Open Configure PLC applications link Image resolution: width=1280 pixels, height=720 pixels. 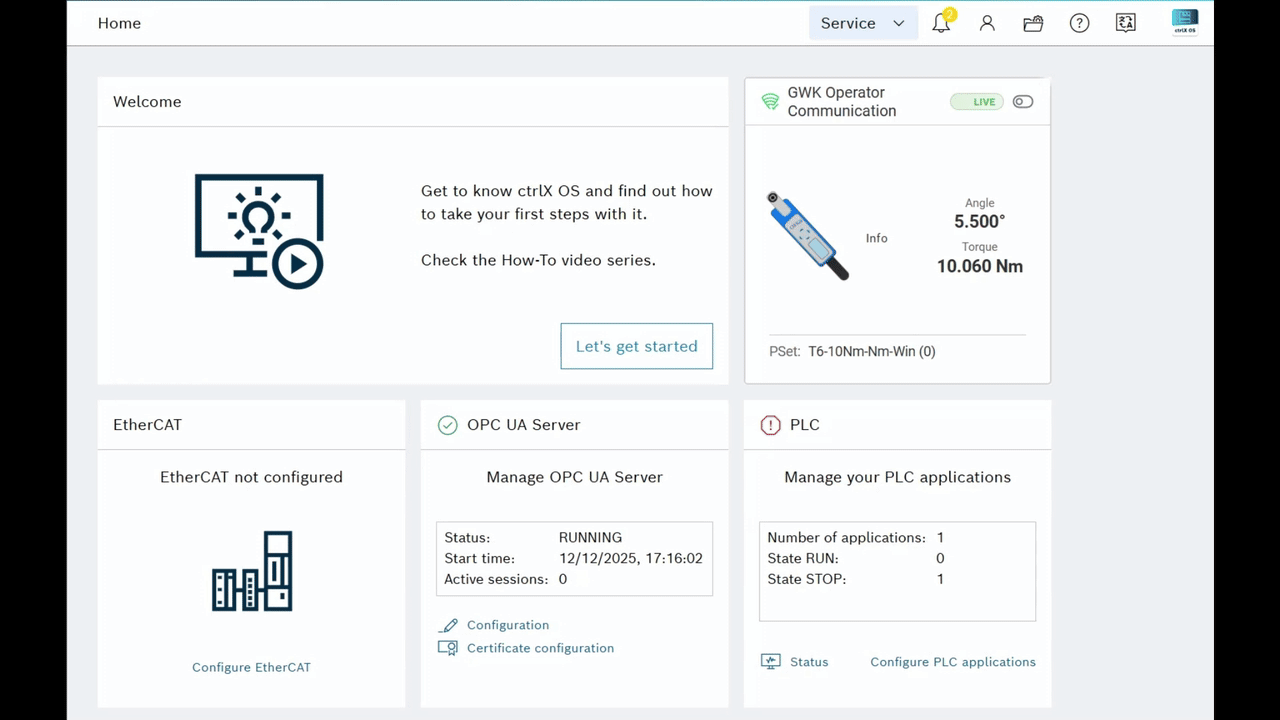[x=953, y=662]
